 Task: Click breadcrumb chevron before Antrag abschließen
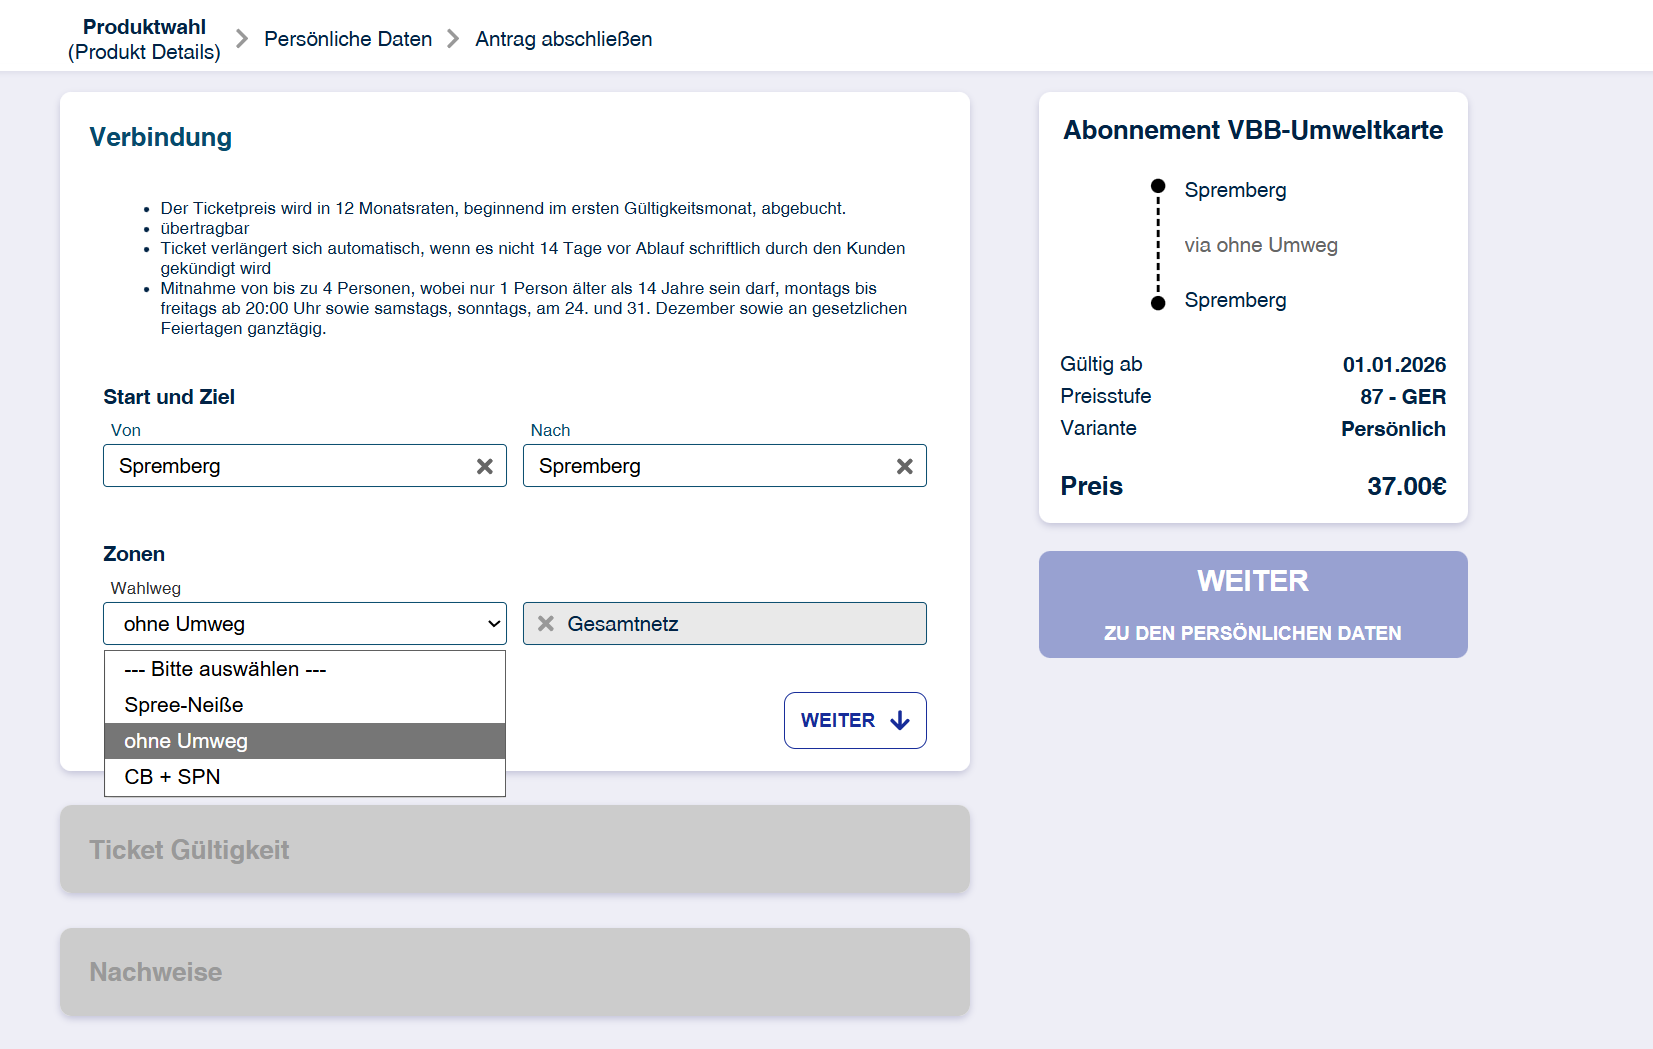[454, 39]
